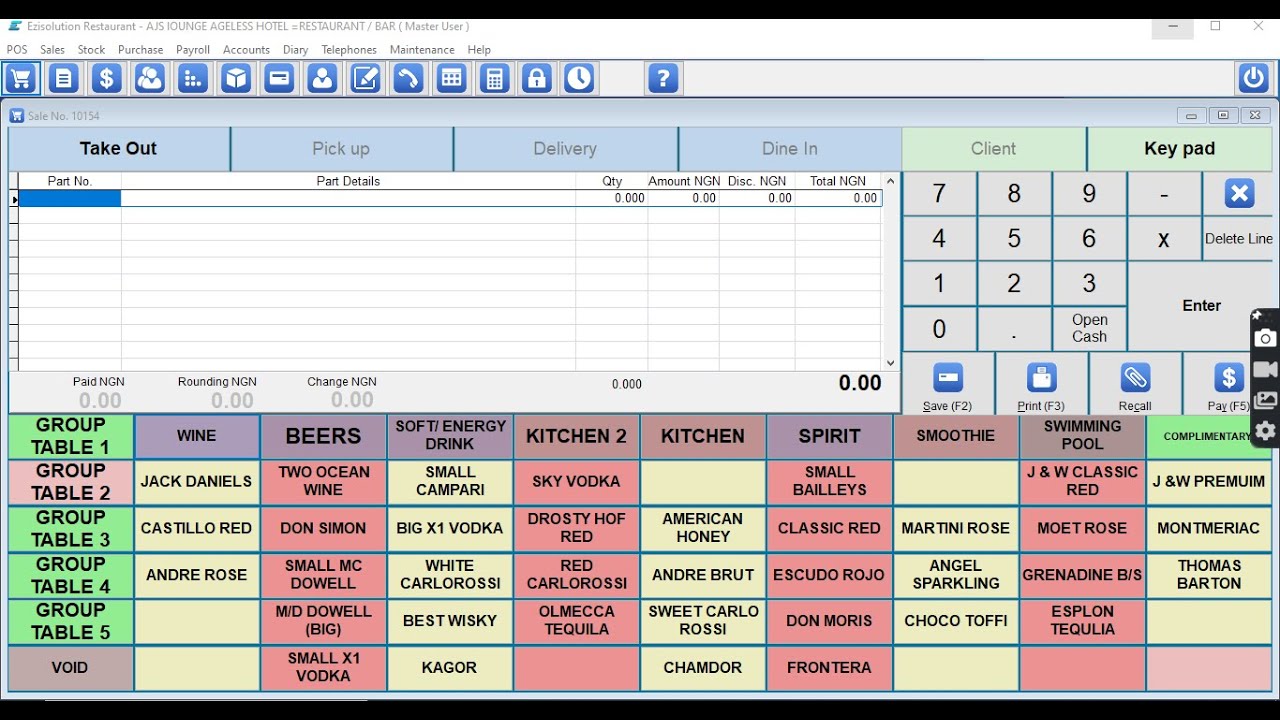Viewport: 1280px width, 720px height.
Task: Tap keypad multiply x button
Action: pyautogui.click(x=1164, y=238)
